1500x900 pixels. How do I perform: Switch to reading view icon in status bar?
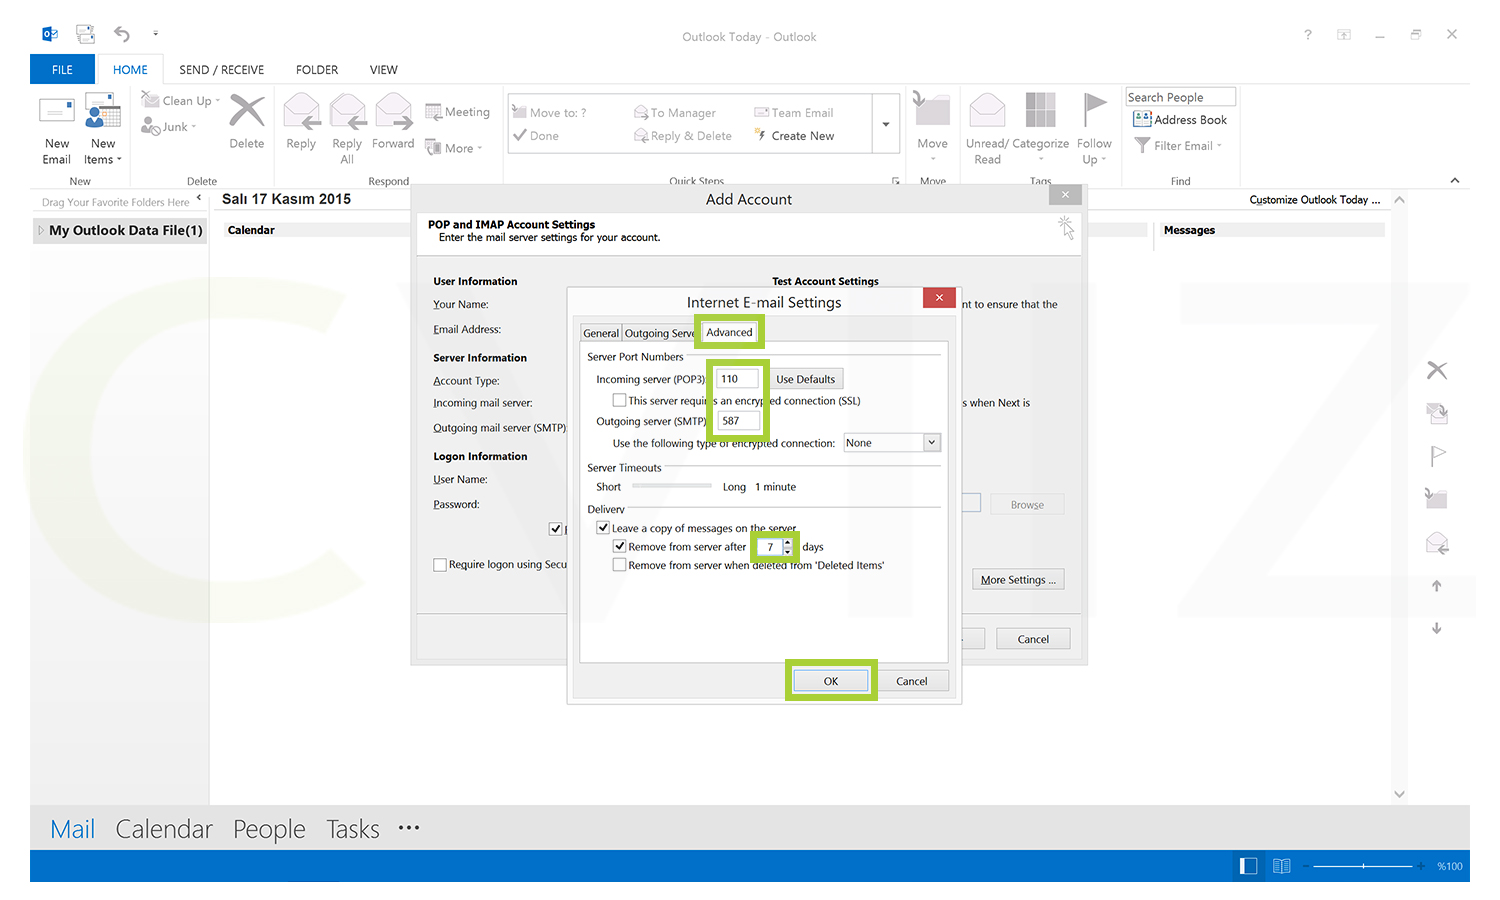[1282, 866]
